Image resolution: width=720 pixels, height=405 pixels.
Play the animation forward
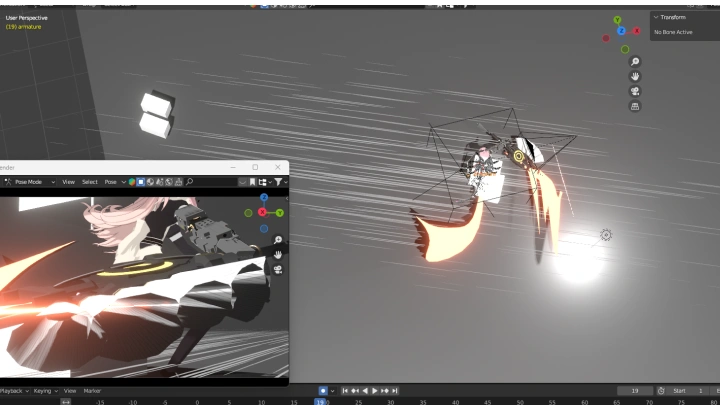[375, 391]
